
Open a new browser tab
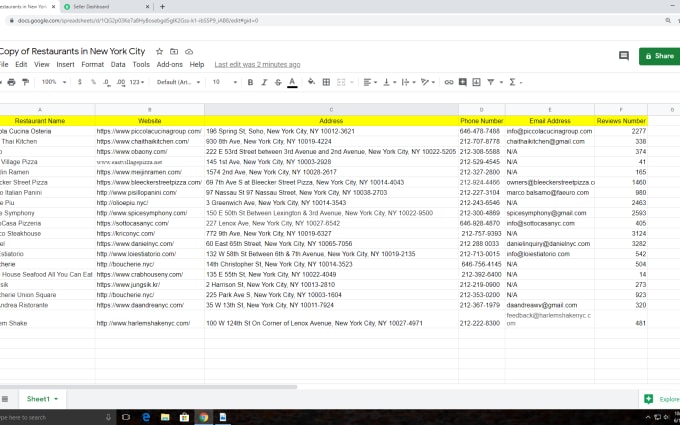[x=162, y=7]
